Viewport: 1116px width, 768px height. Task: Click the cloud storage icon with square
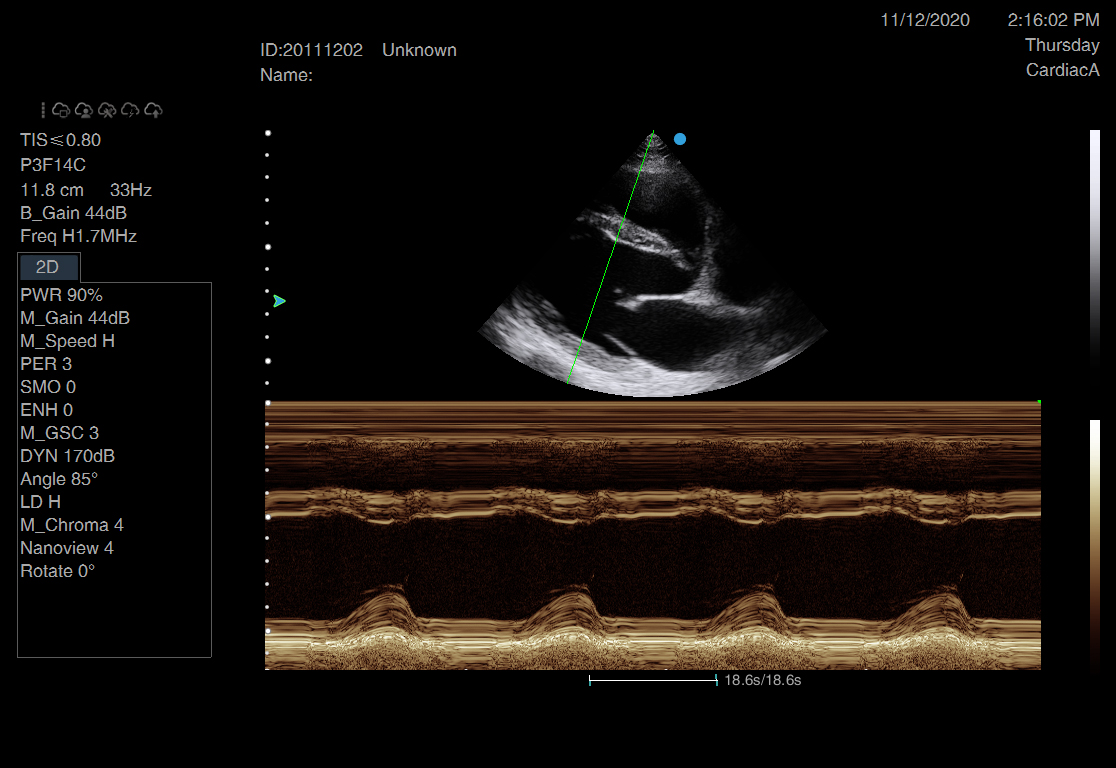click(61, 110)
